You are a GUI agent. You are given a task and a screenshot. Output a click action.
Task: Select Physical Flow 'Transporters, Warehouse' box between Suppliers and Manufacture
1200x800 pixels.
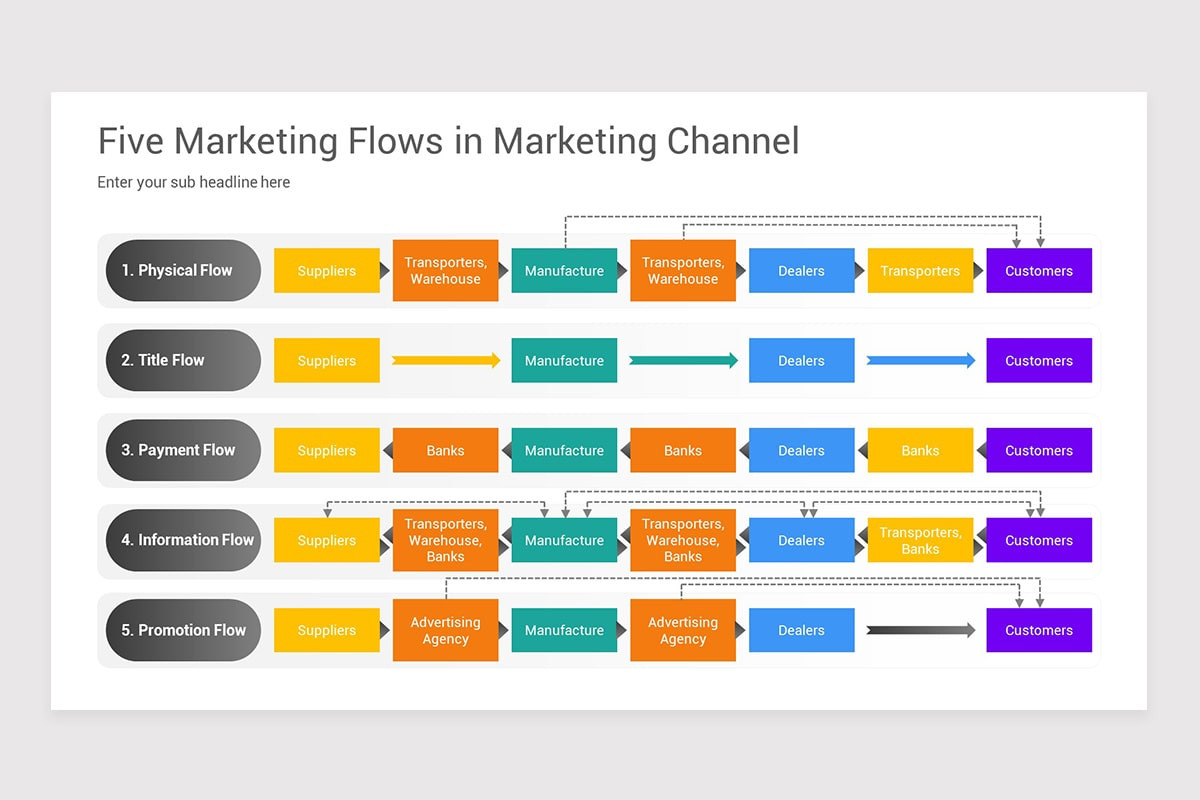[445, 270]
